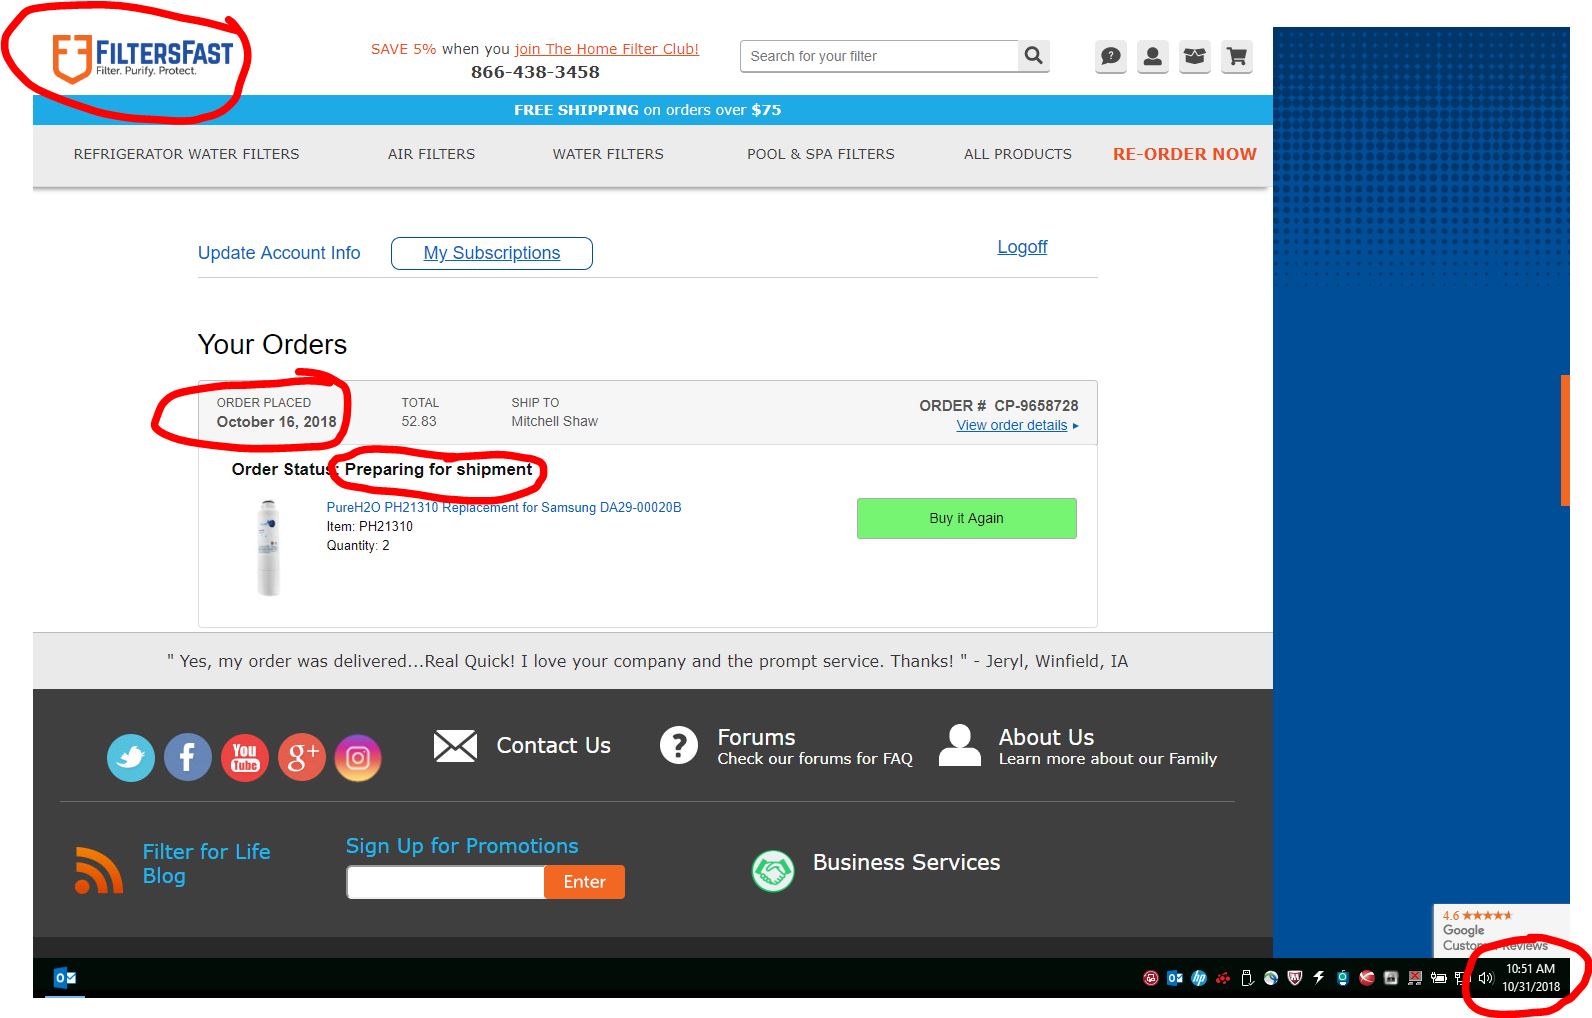Click the RSS feed blog icon

point(99,869)
